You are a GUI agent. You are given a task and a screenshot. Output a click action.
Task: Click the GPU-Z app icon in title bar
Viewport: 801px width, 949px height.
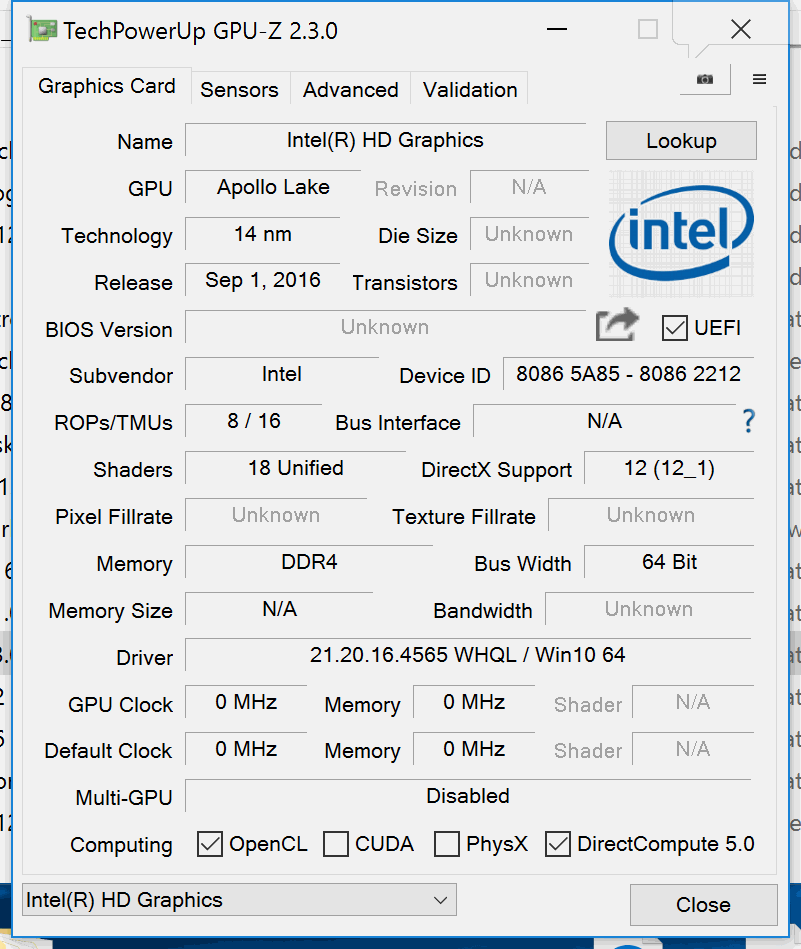click(42, 30)
